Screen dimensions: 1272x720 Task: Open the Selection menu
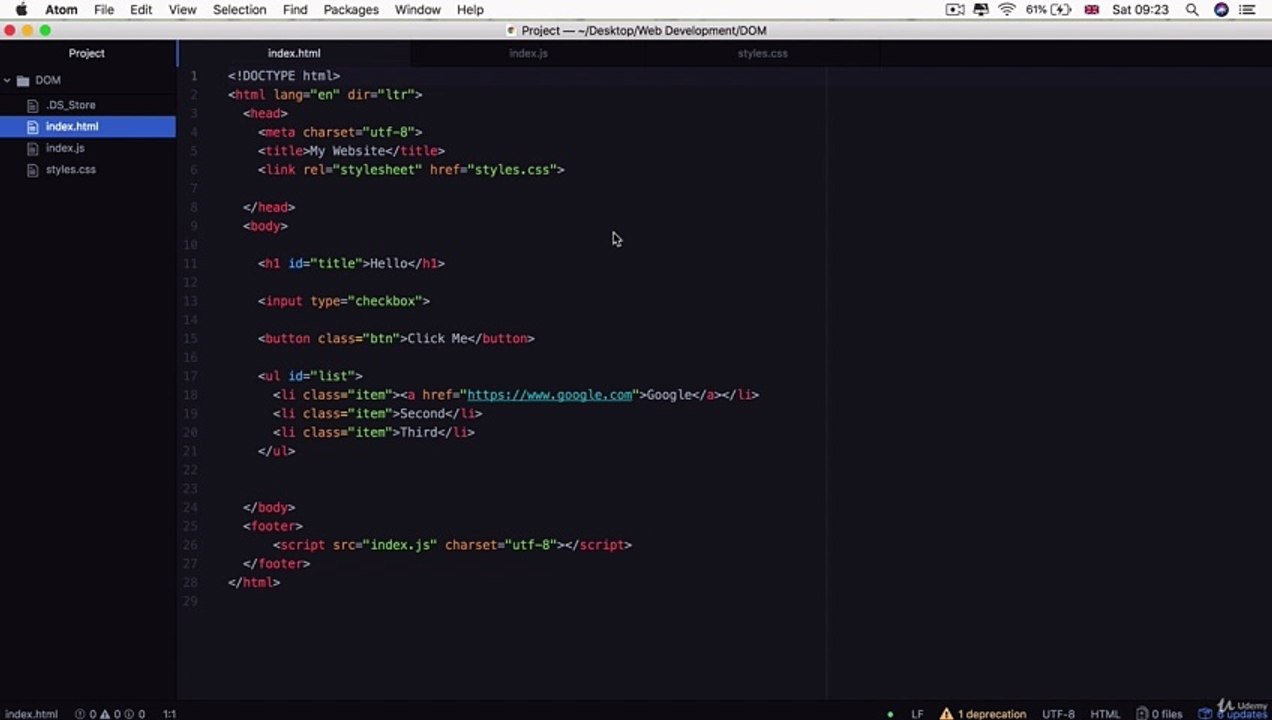pyautogui.click(x=239, y=10)
